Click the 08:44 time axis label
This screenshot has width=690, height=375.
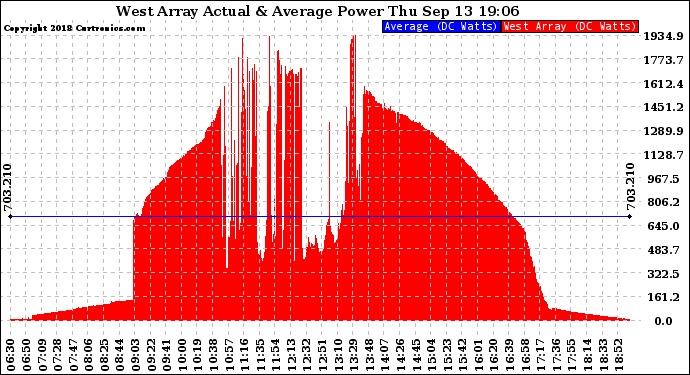click(x=120, y=354)
